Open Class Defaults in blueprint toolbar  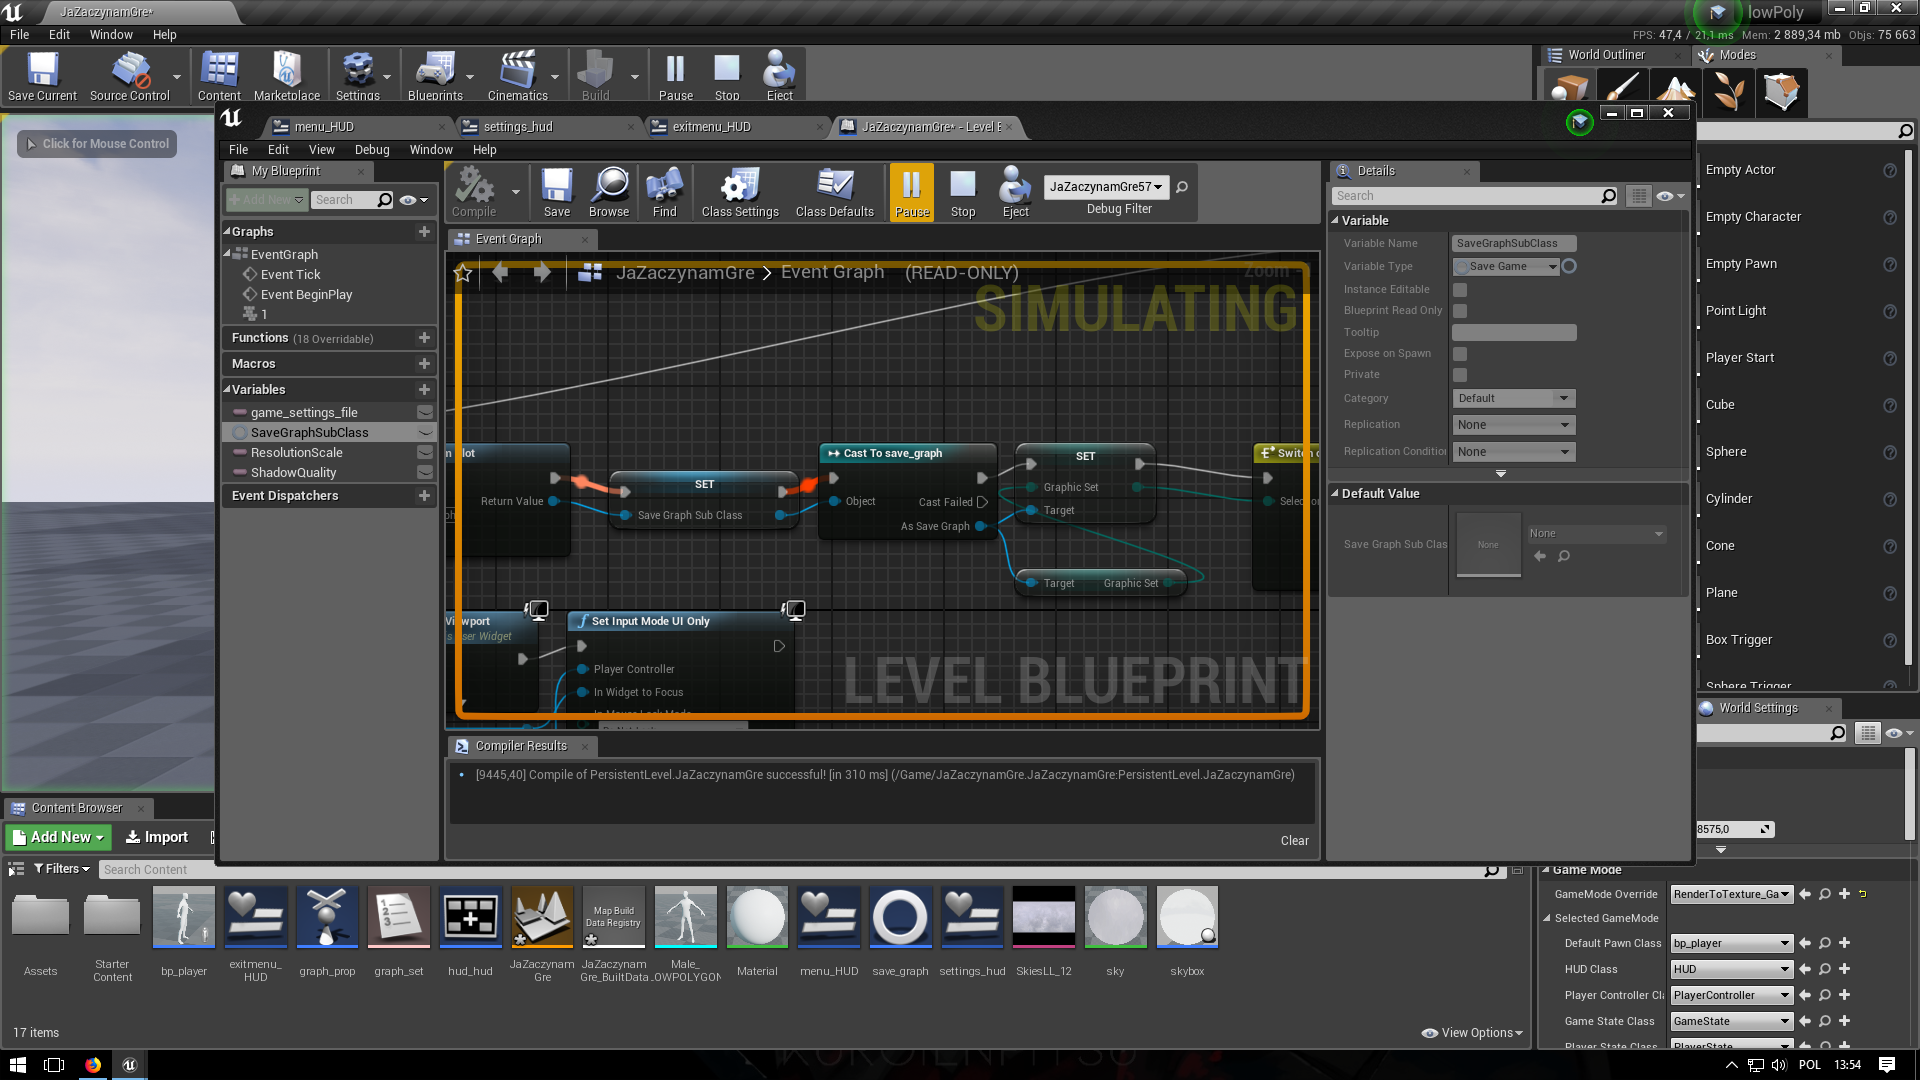coord(835,192)
